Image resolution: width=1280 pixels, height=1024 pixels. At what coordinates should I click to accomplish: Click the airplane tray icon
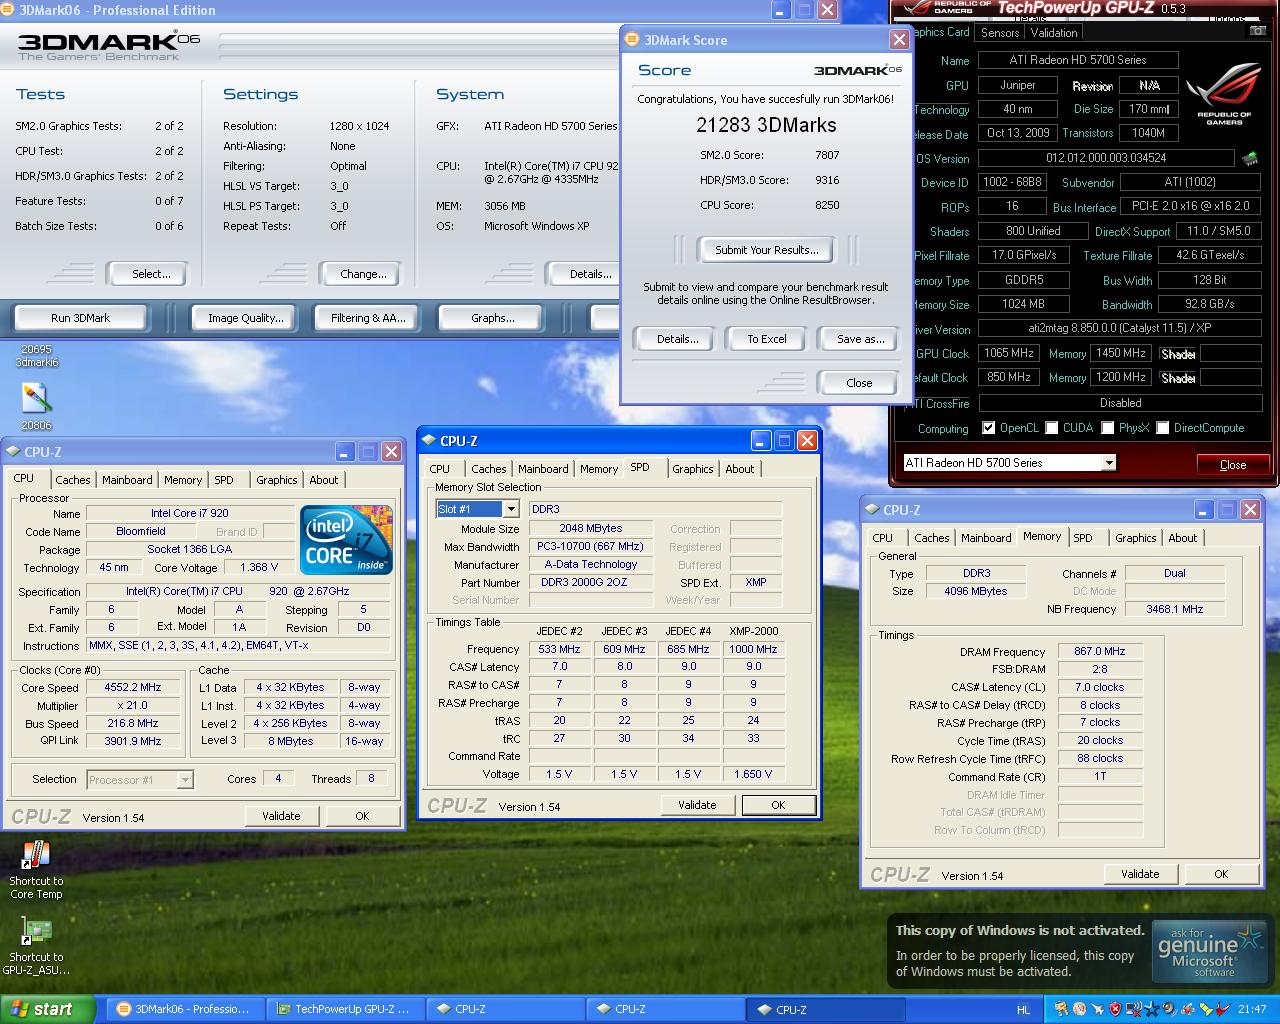click(x=1098, y=1009)
